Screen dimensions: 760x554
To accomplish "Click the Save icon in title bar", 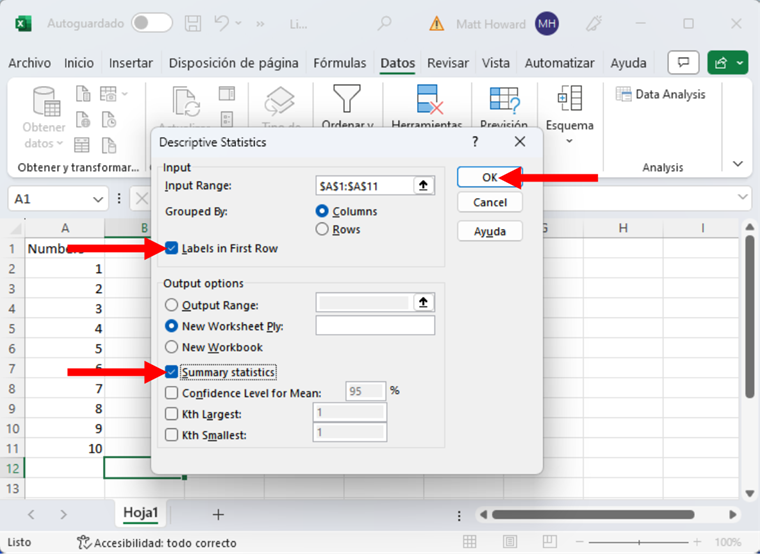I will 195,23.
